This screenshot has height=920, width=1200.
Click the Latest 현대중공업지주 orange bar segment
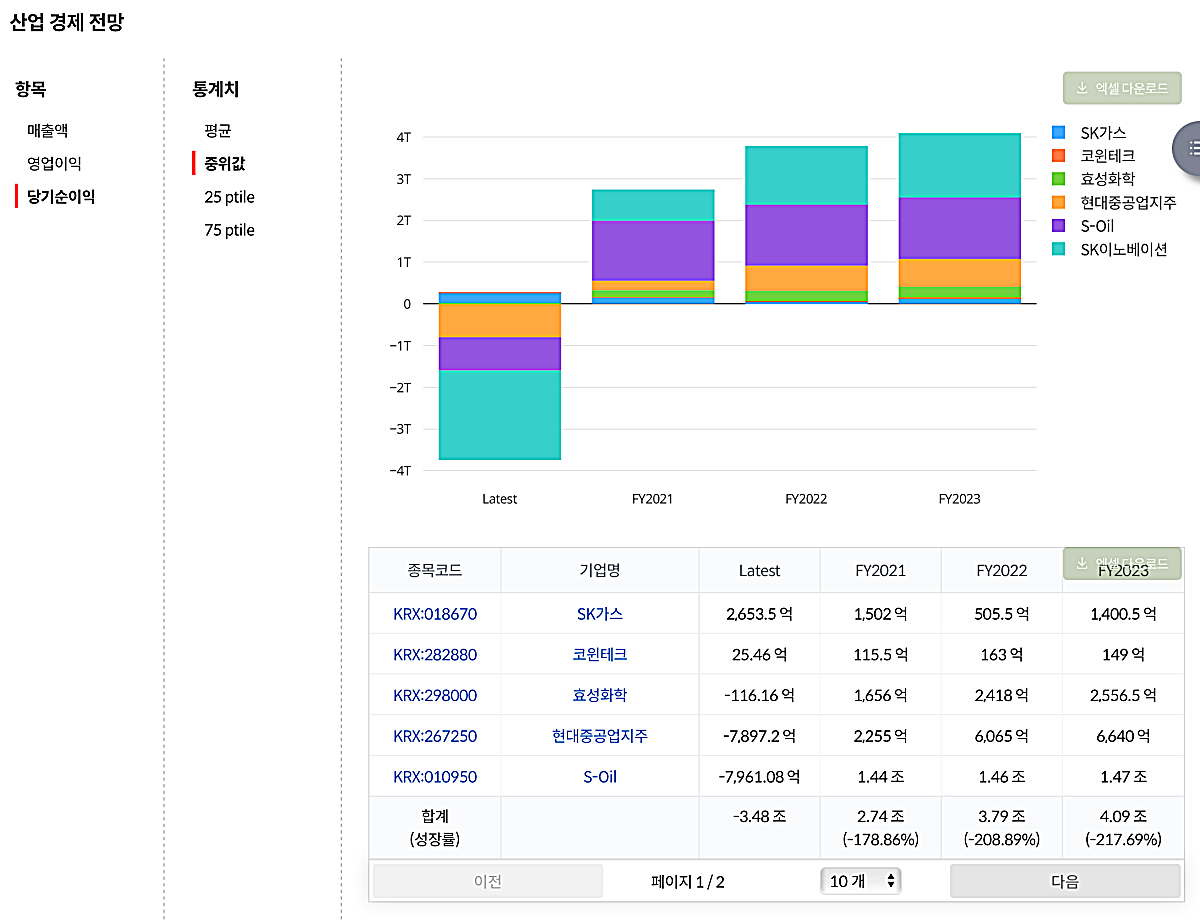(x=499, y=321)
